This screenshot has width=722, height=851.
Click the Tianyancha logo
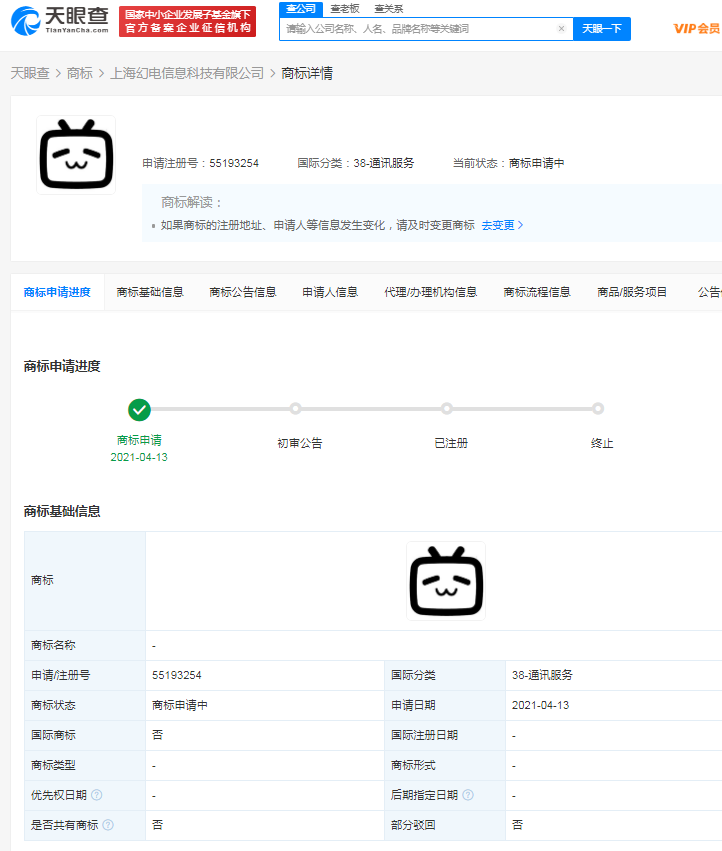60,21
